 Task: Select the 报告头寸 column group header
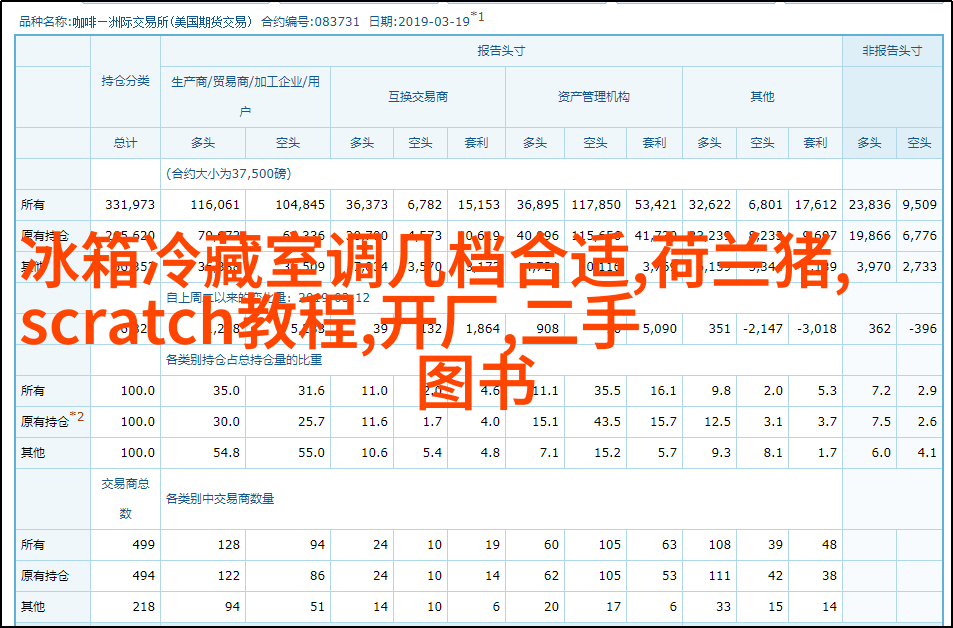coord(500,51)
